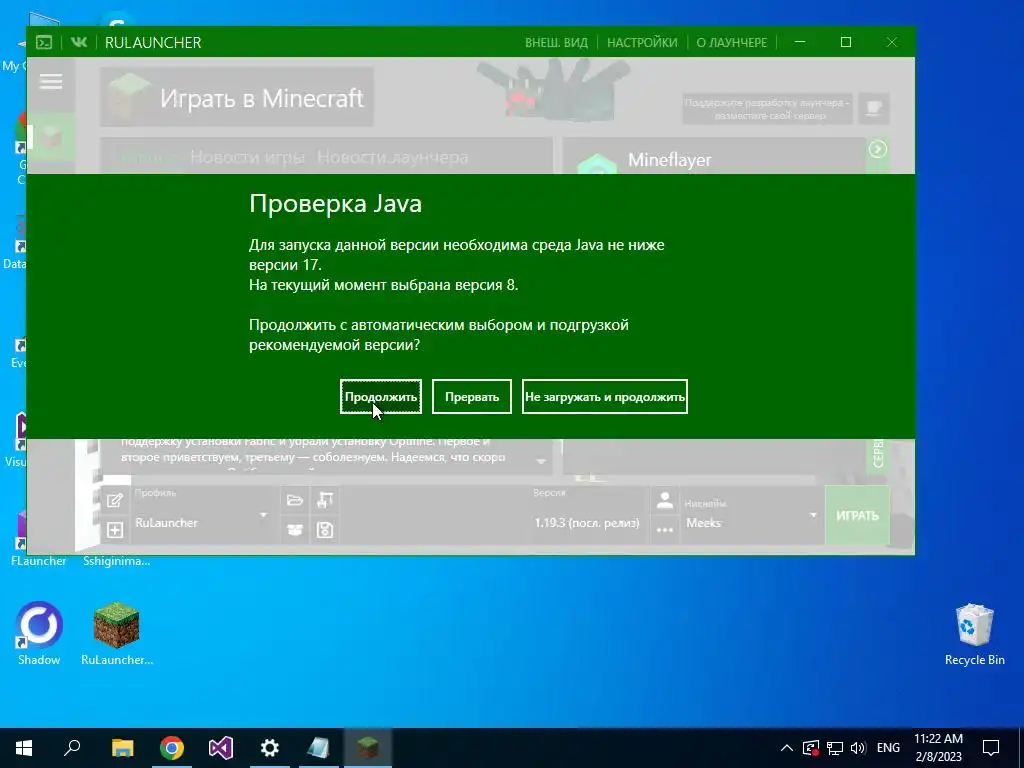Select the Minecraft block icon in the sidebar
This screenshot has height=768, width=1024.
[51, 137]
